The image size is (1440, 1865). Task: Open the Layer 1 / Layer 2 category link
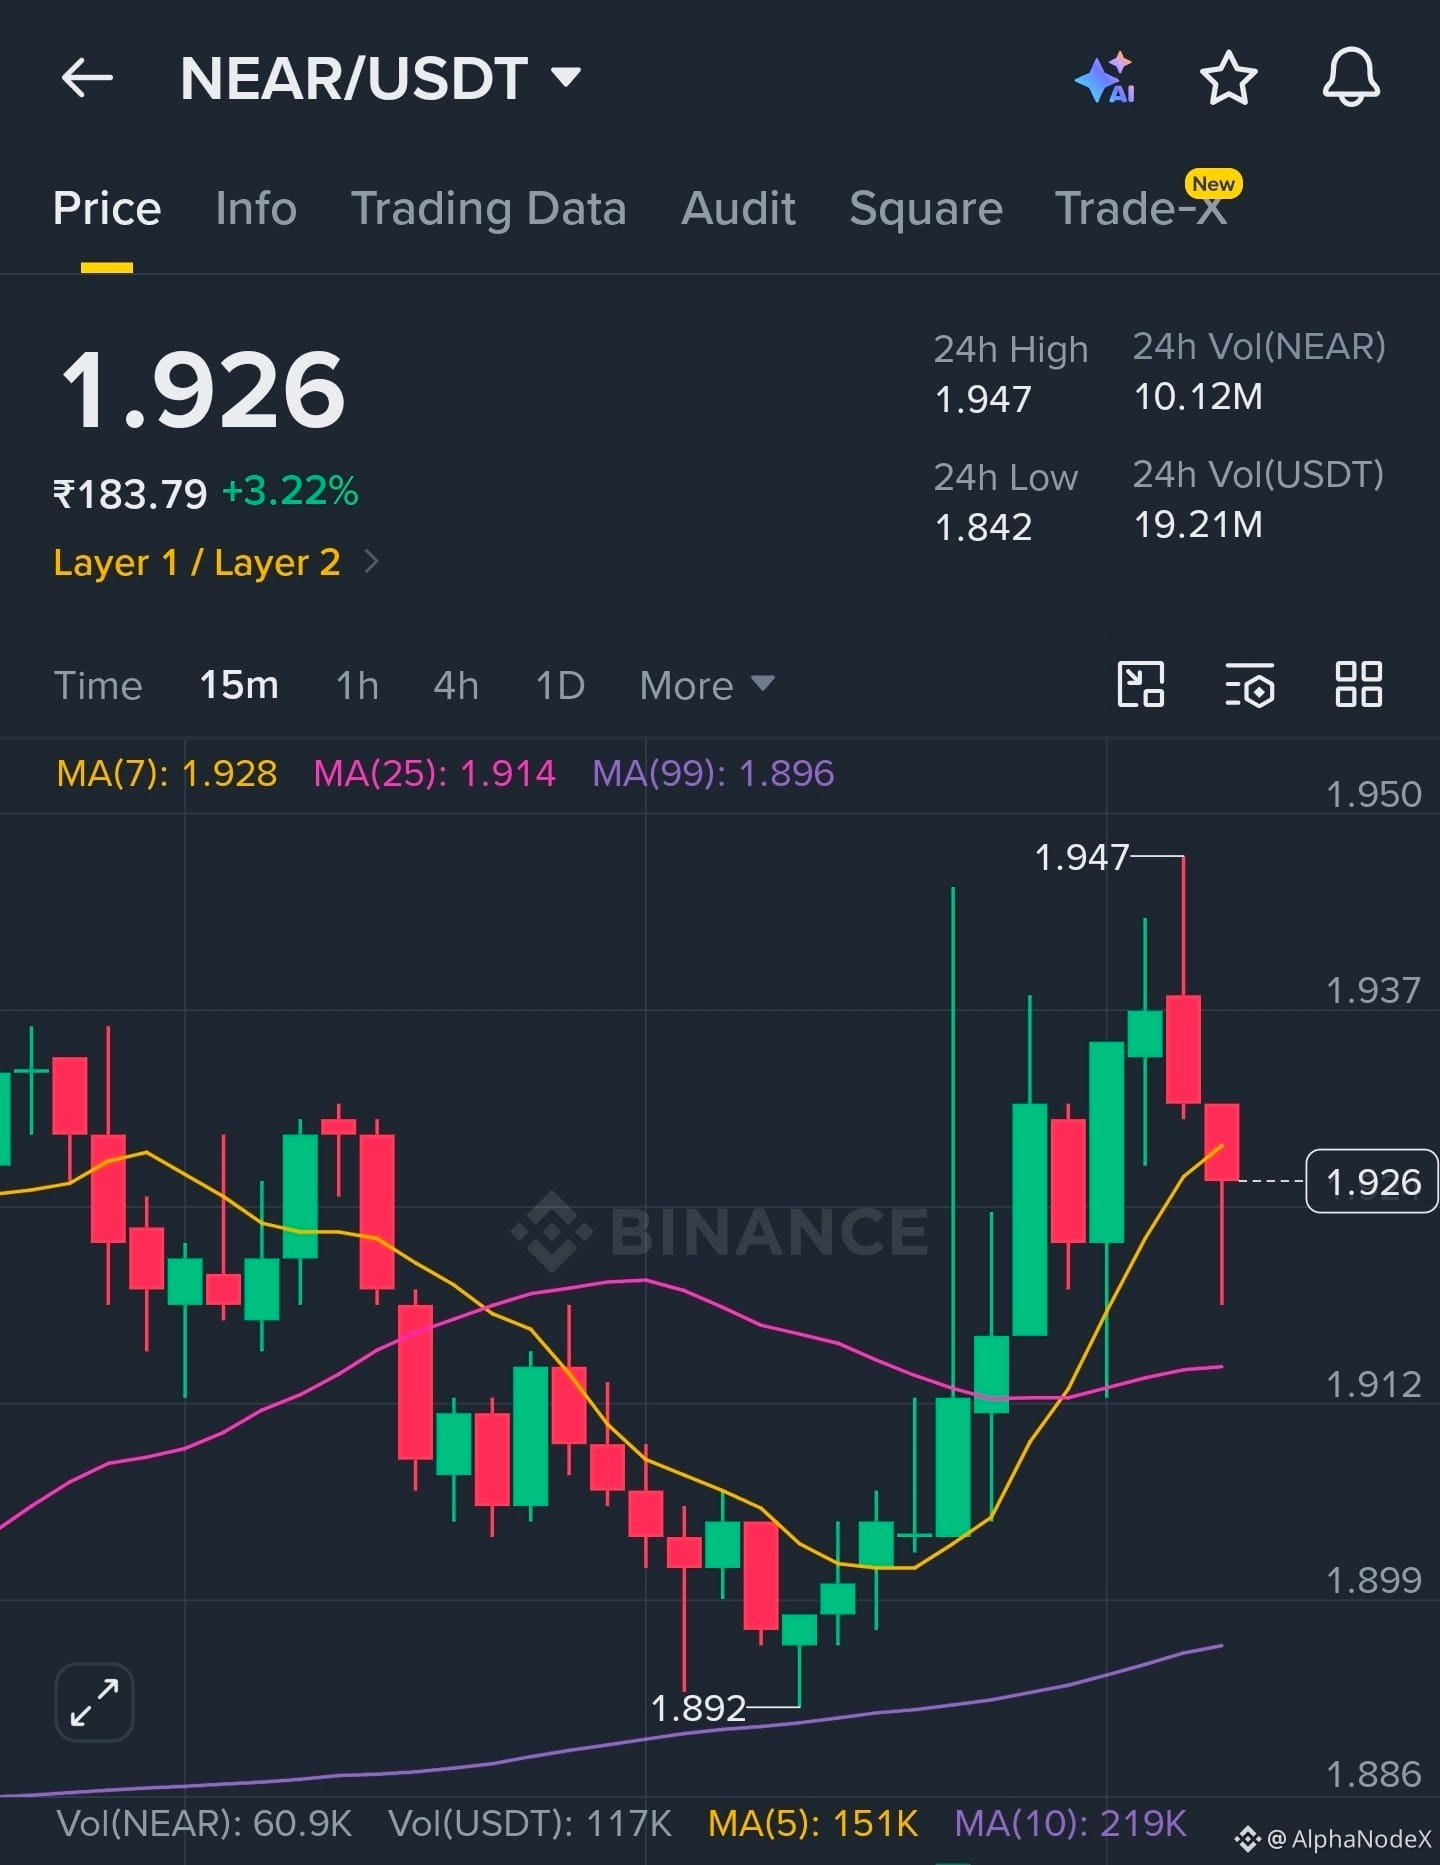197,562
